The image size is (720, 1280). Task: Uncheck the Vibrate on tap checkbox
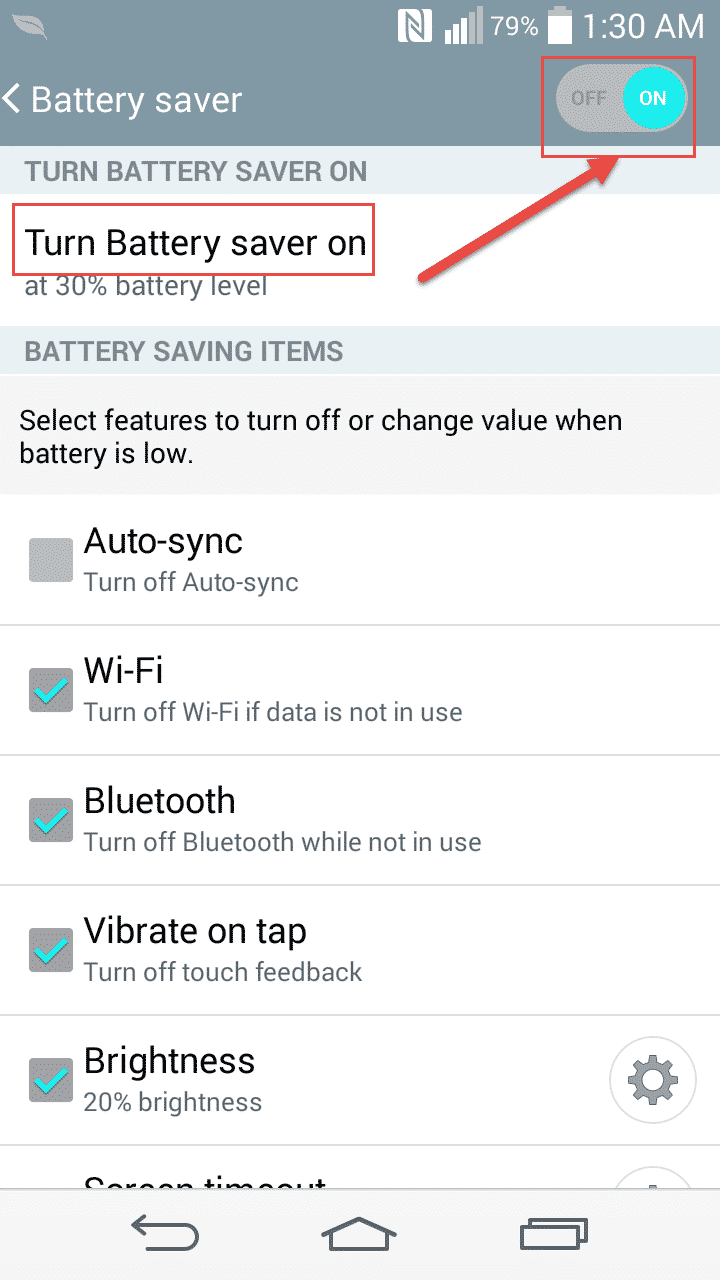[51, 950]
